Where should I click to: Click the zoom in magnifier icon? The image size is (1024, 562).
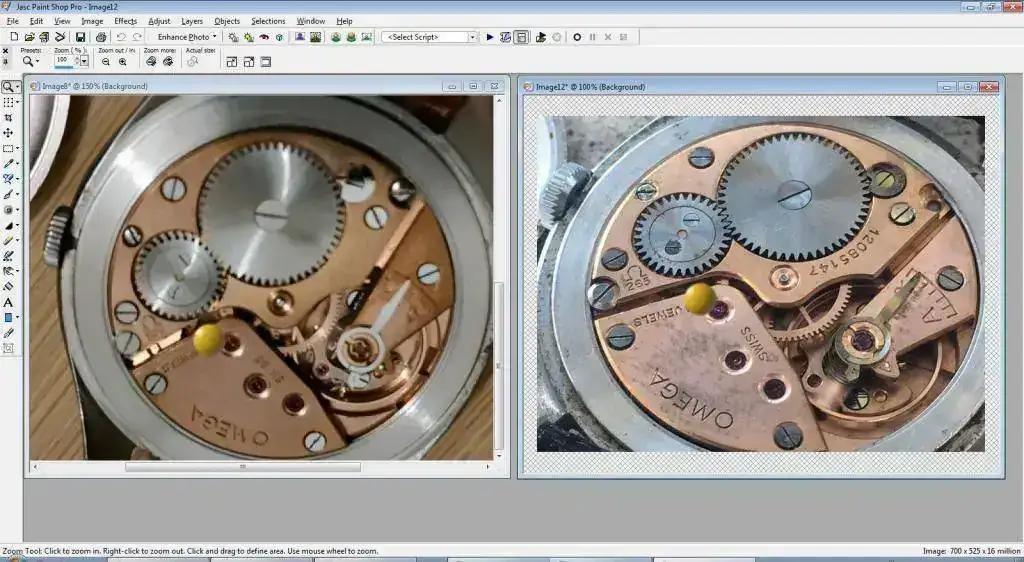tap(123, 61)
